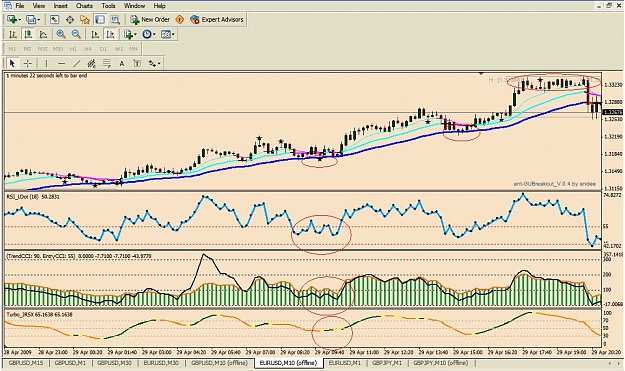Switch to the GBPJPY,M10 (offline) tab
625x371 pixels.
pos(440,363)
